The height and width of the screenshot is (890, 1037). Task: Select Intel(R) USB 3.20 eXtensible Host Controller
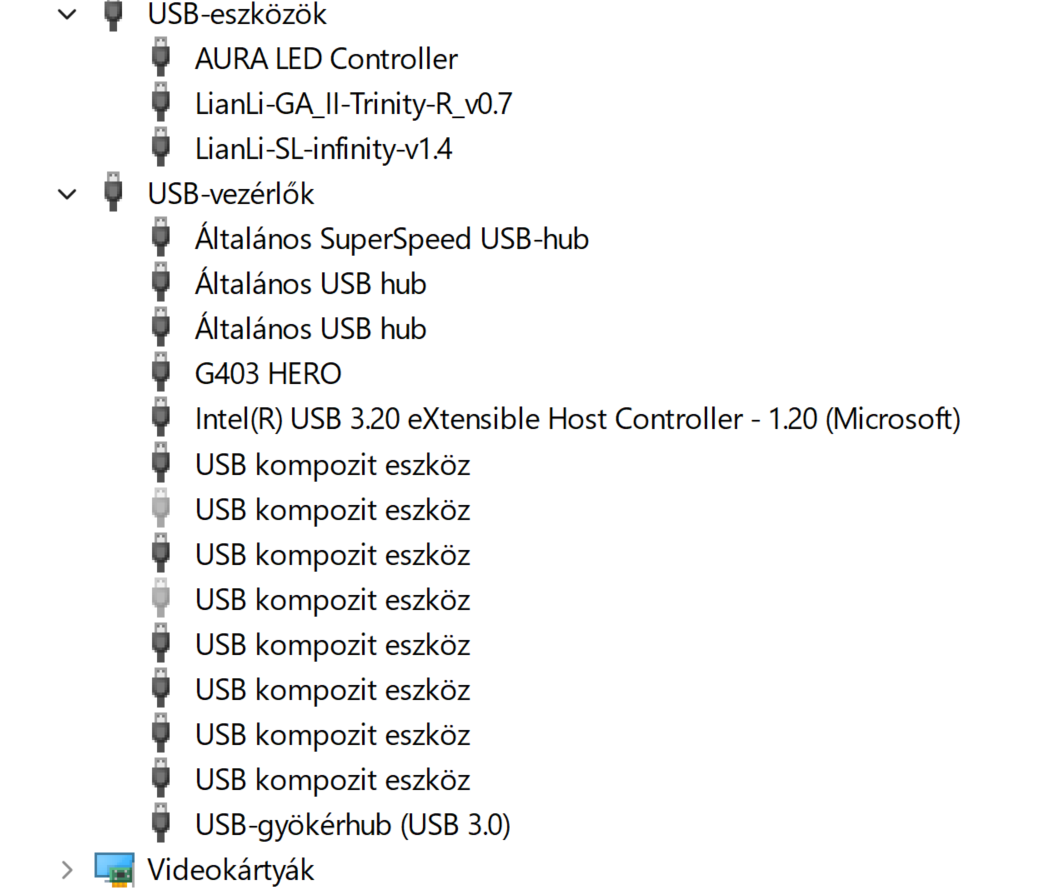[x=577, y=419]
